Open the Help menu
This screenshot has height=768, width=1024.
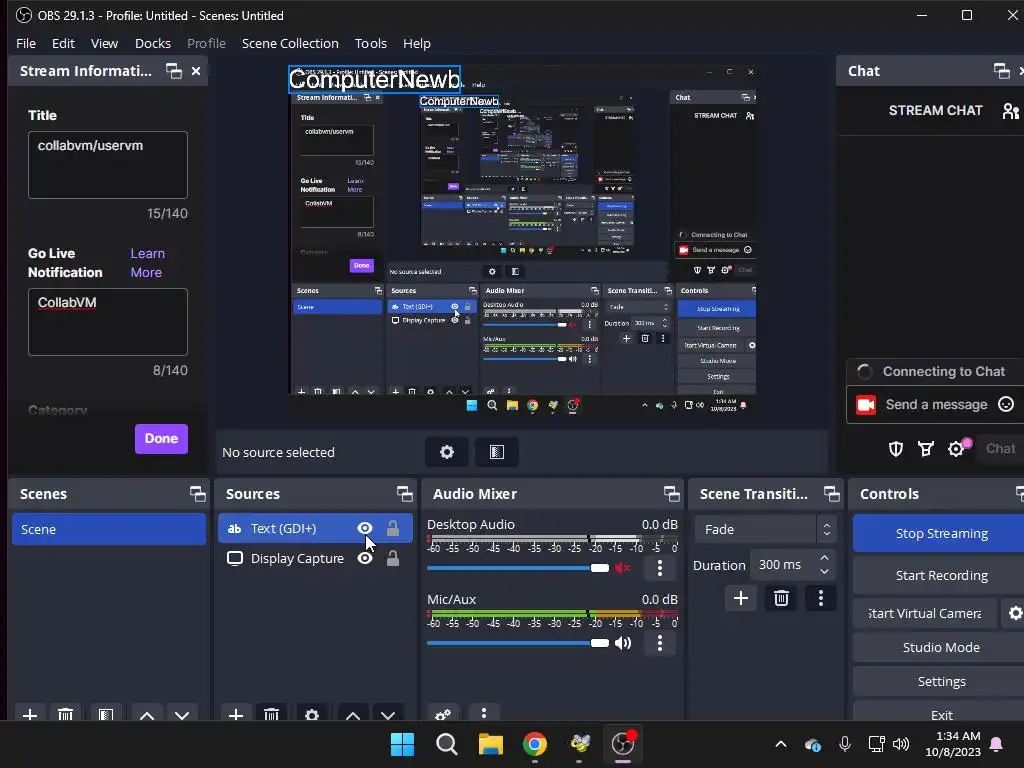pos(417,43)
